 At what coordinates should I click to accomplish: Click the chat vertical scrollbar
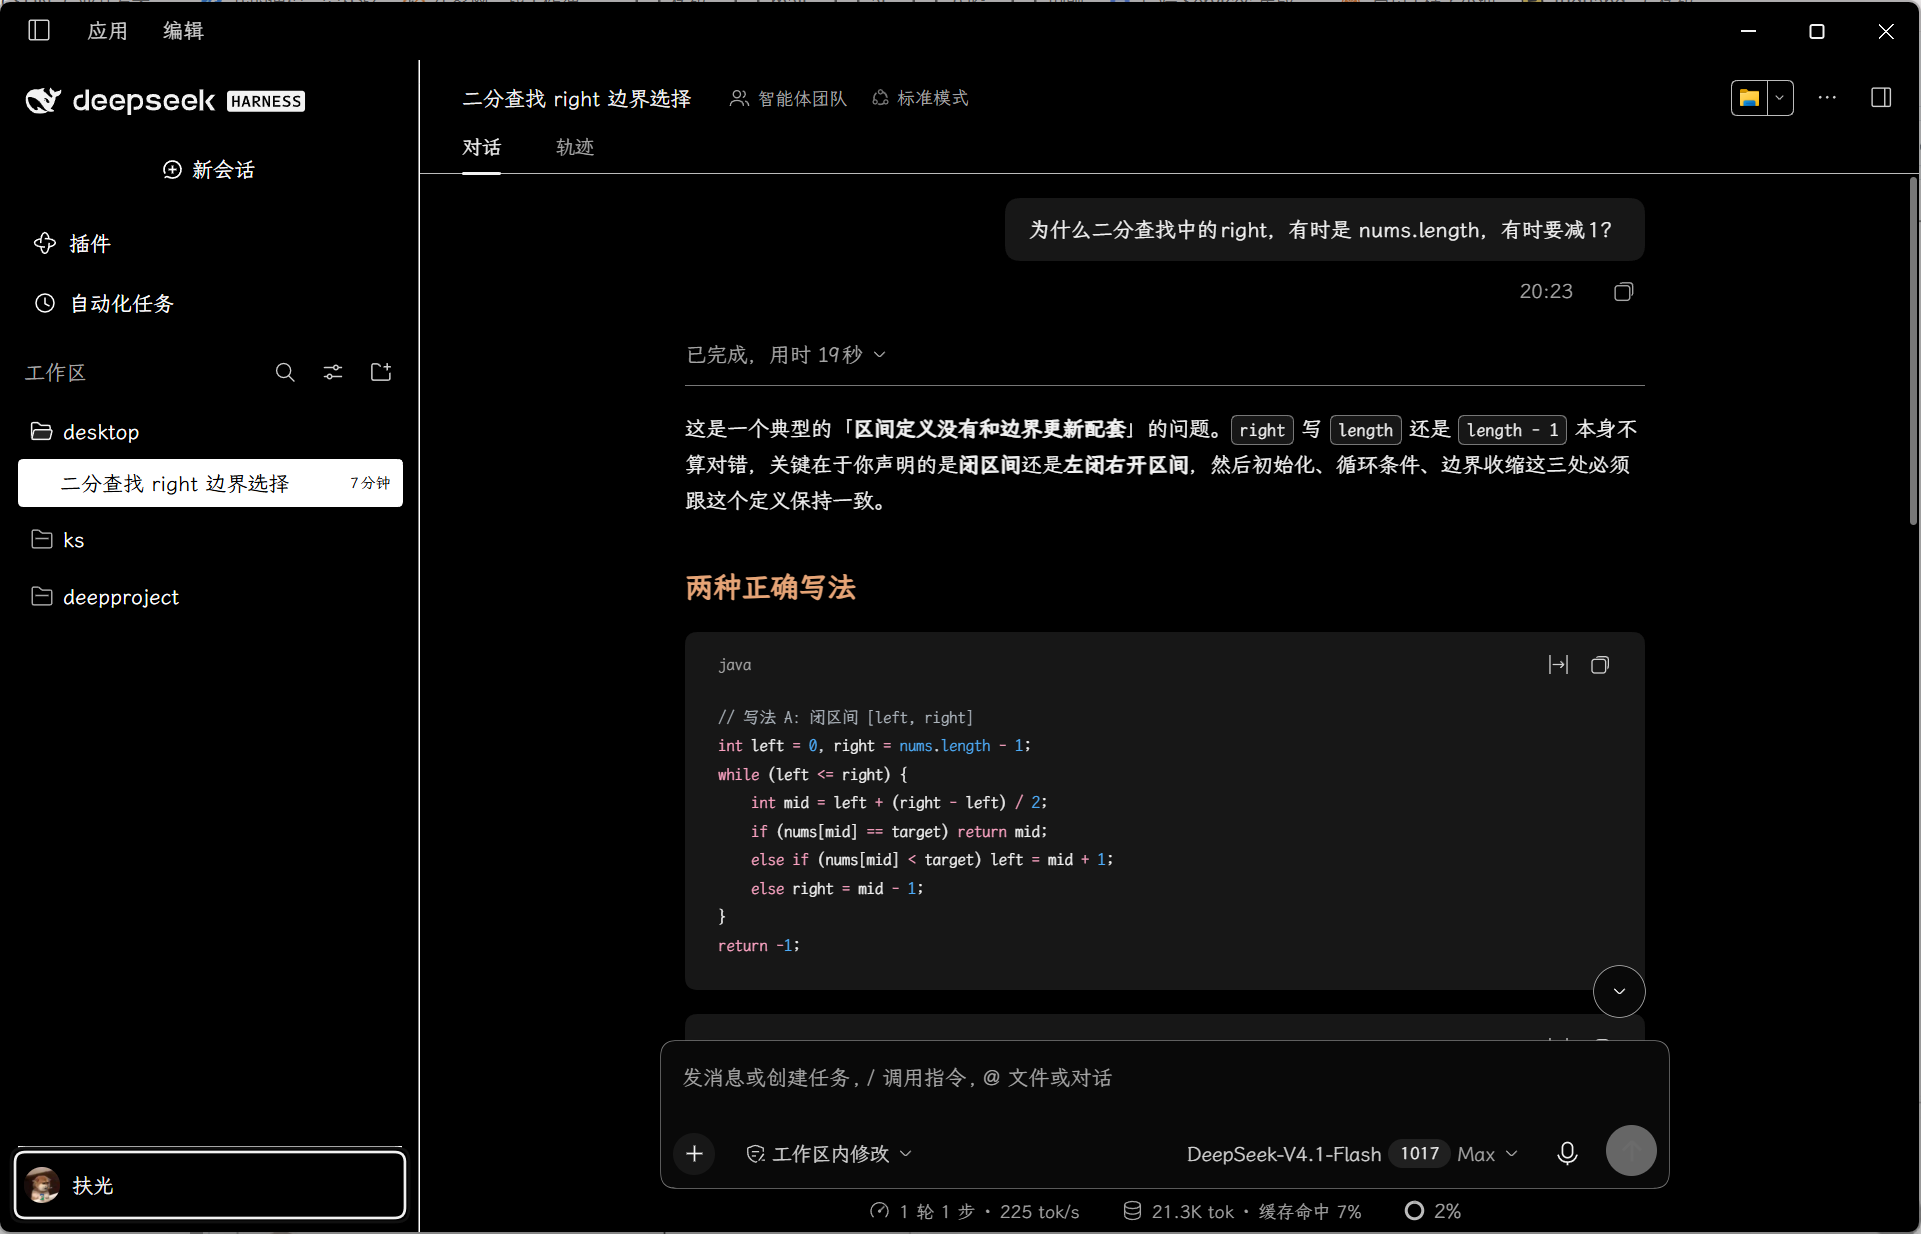(x=1912, y=350)
